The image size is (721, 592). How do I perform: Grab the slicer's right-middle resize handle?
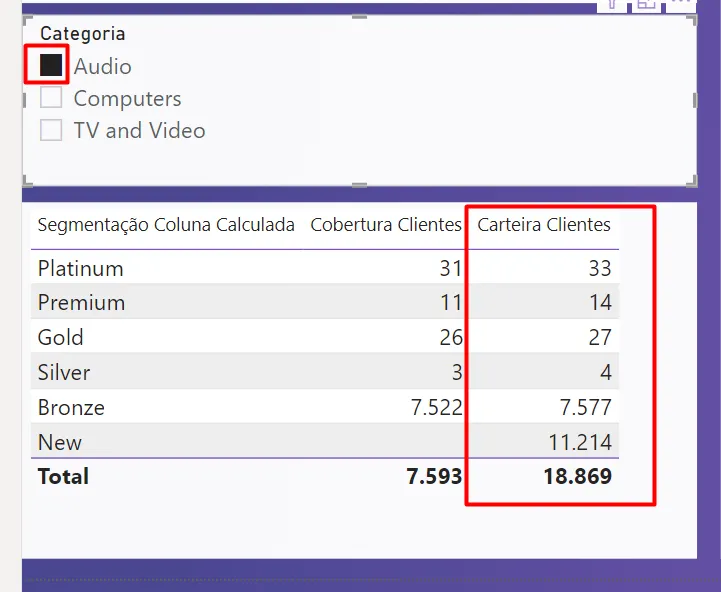point(694,100)
